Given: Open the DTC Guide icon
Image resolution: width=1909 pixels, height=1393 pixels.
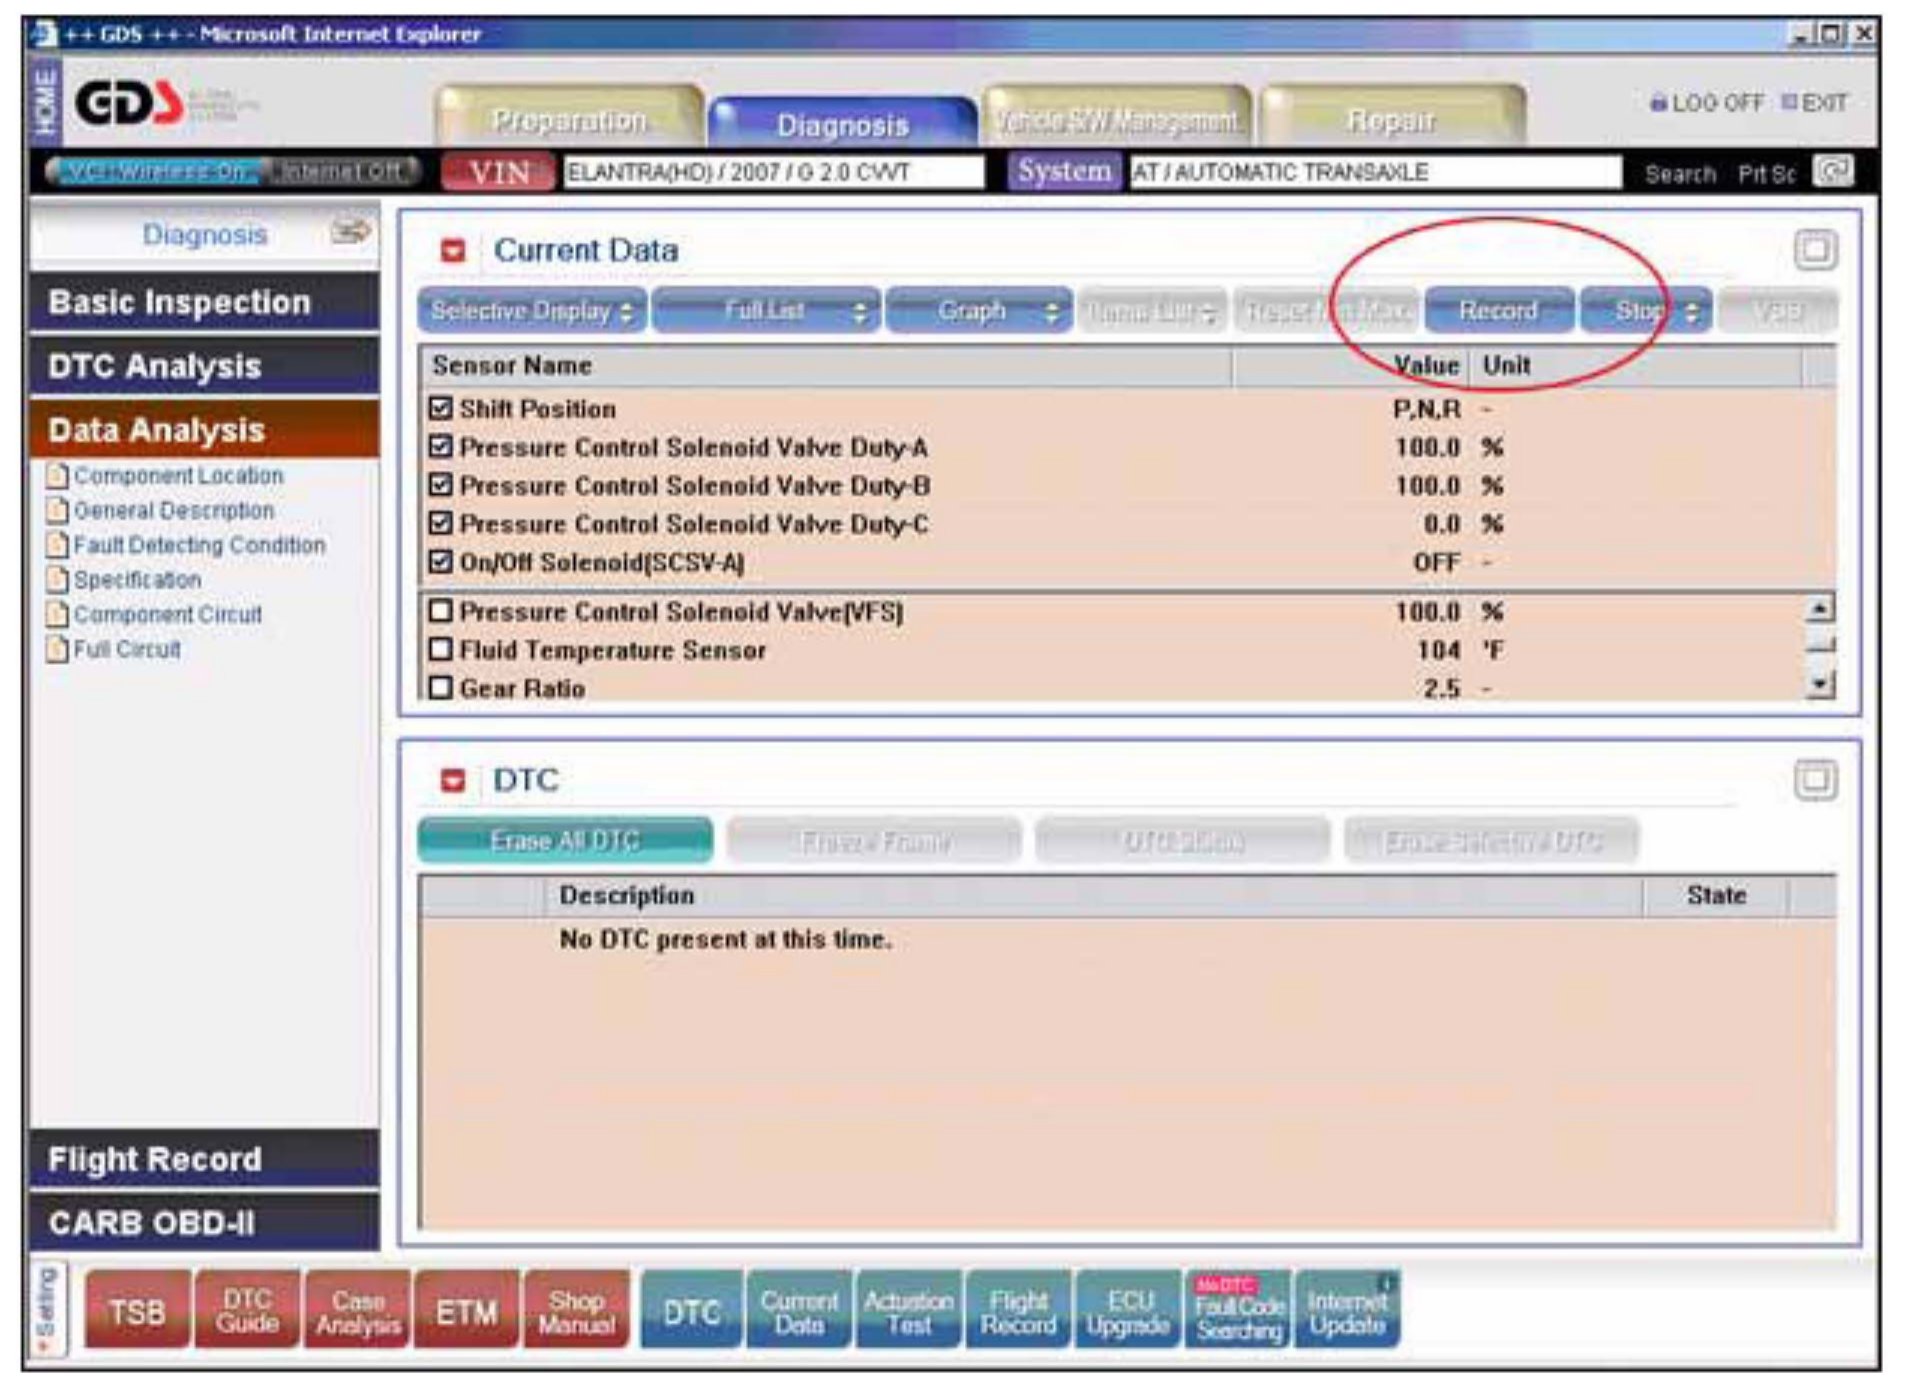Looking at the screenshot, I should [247, 1311].
